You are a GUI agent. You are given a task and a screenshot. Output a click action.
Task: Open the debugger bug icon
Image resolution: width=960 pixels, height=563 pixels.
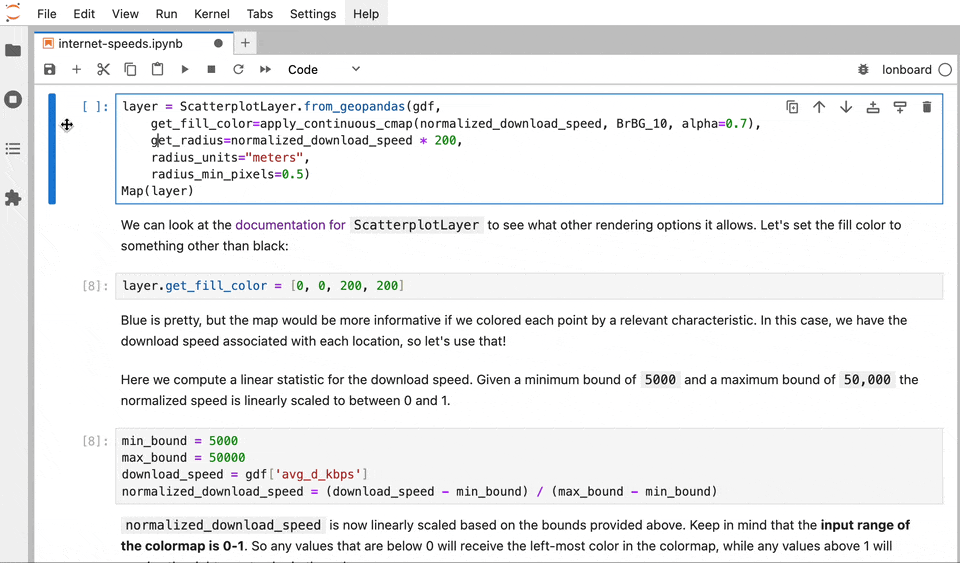(863, 69)
